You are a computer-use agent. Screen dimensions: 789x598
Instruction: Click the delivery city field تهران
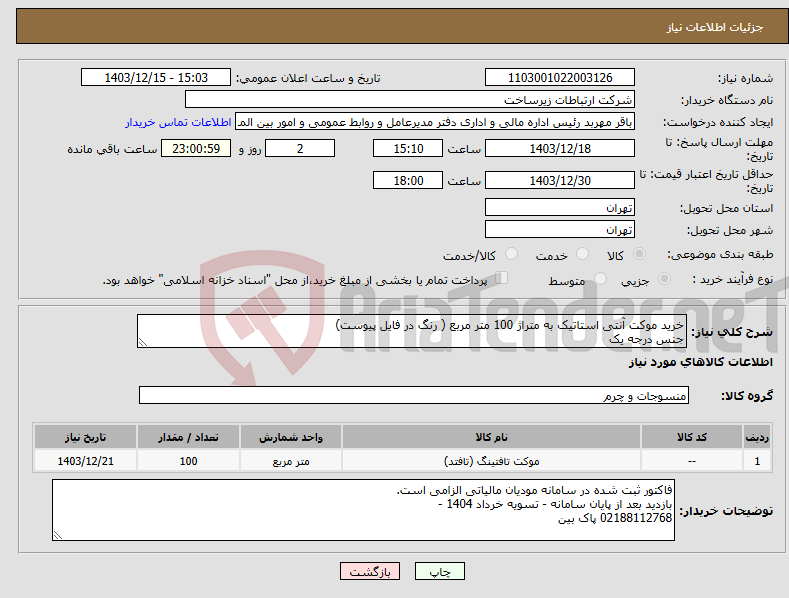point(560,230)
